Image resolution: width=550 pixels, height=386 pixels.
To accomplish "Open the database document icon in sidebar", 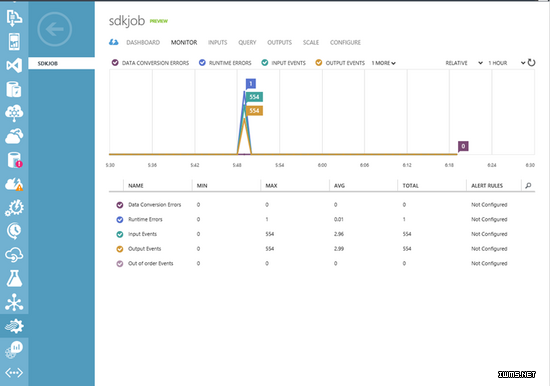I will pos(14,89).
